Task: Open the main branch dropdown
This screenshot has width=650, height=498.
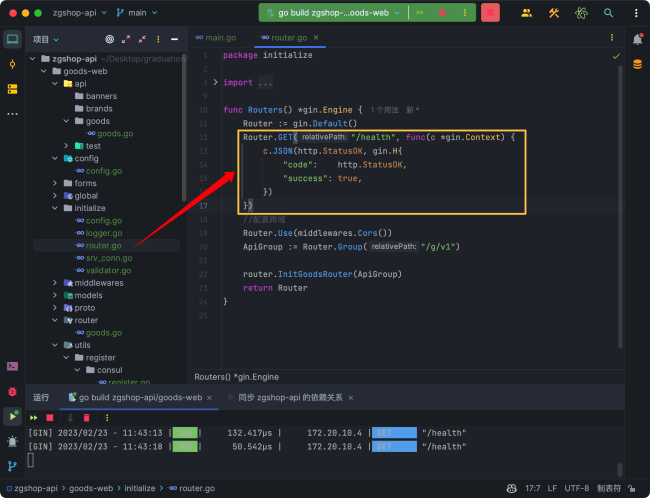Action: 138,13
